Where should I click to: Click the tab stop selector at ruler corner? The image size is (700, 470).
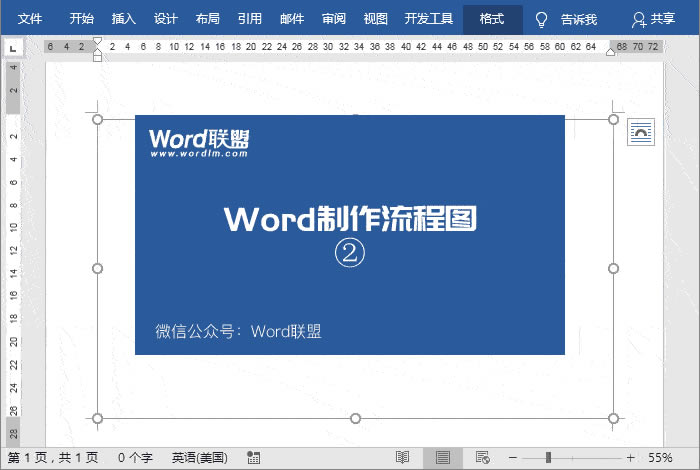pos(11,47)
